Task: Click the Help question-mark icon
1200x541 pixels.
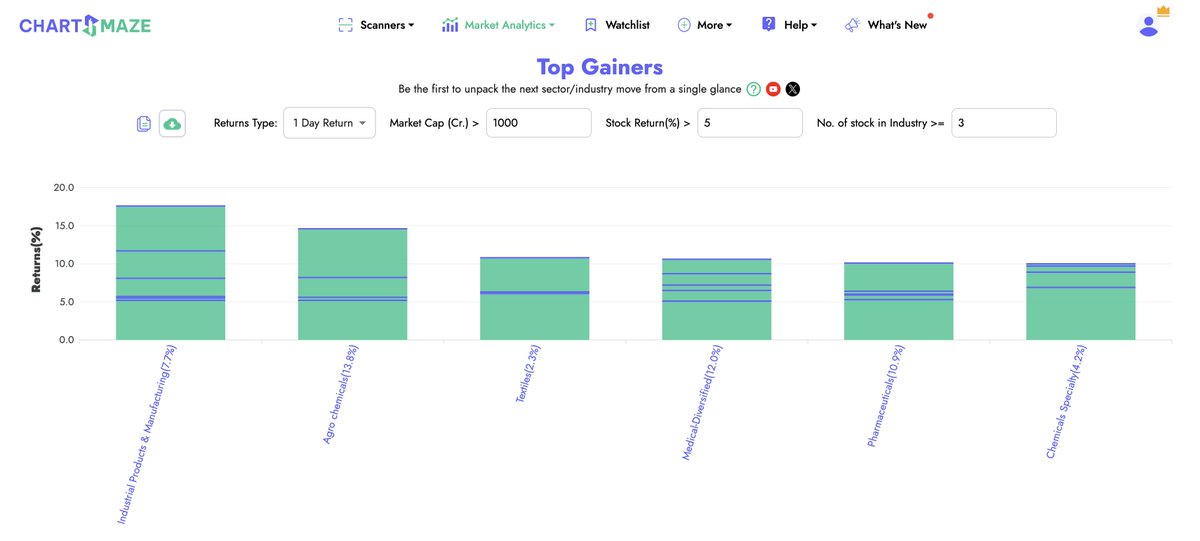Action: [x=768, y=24]
